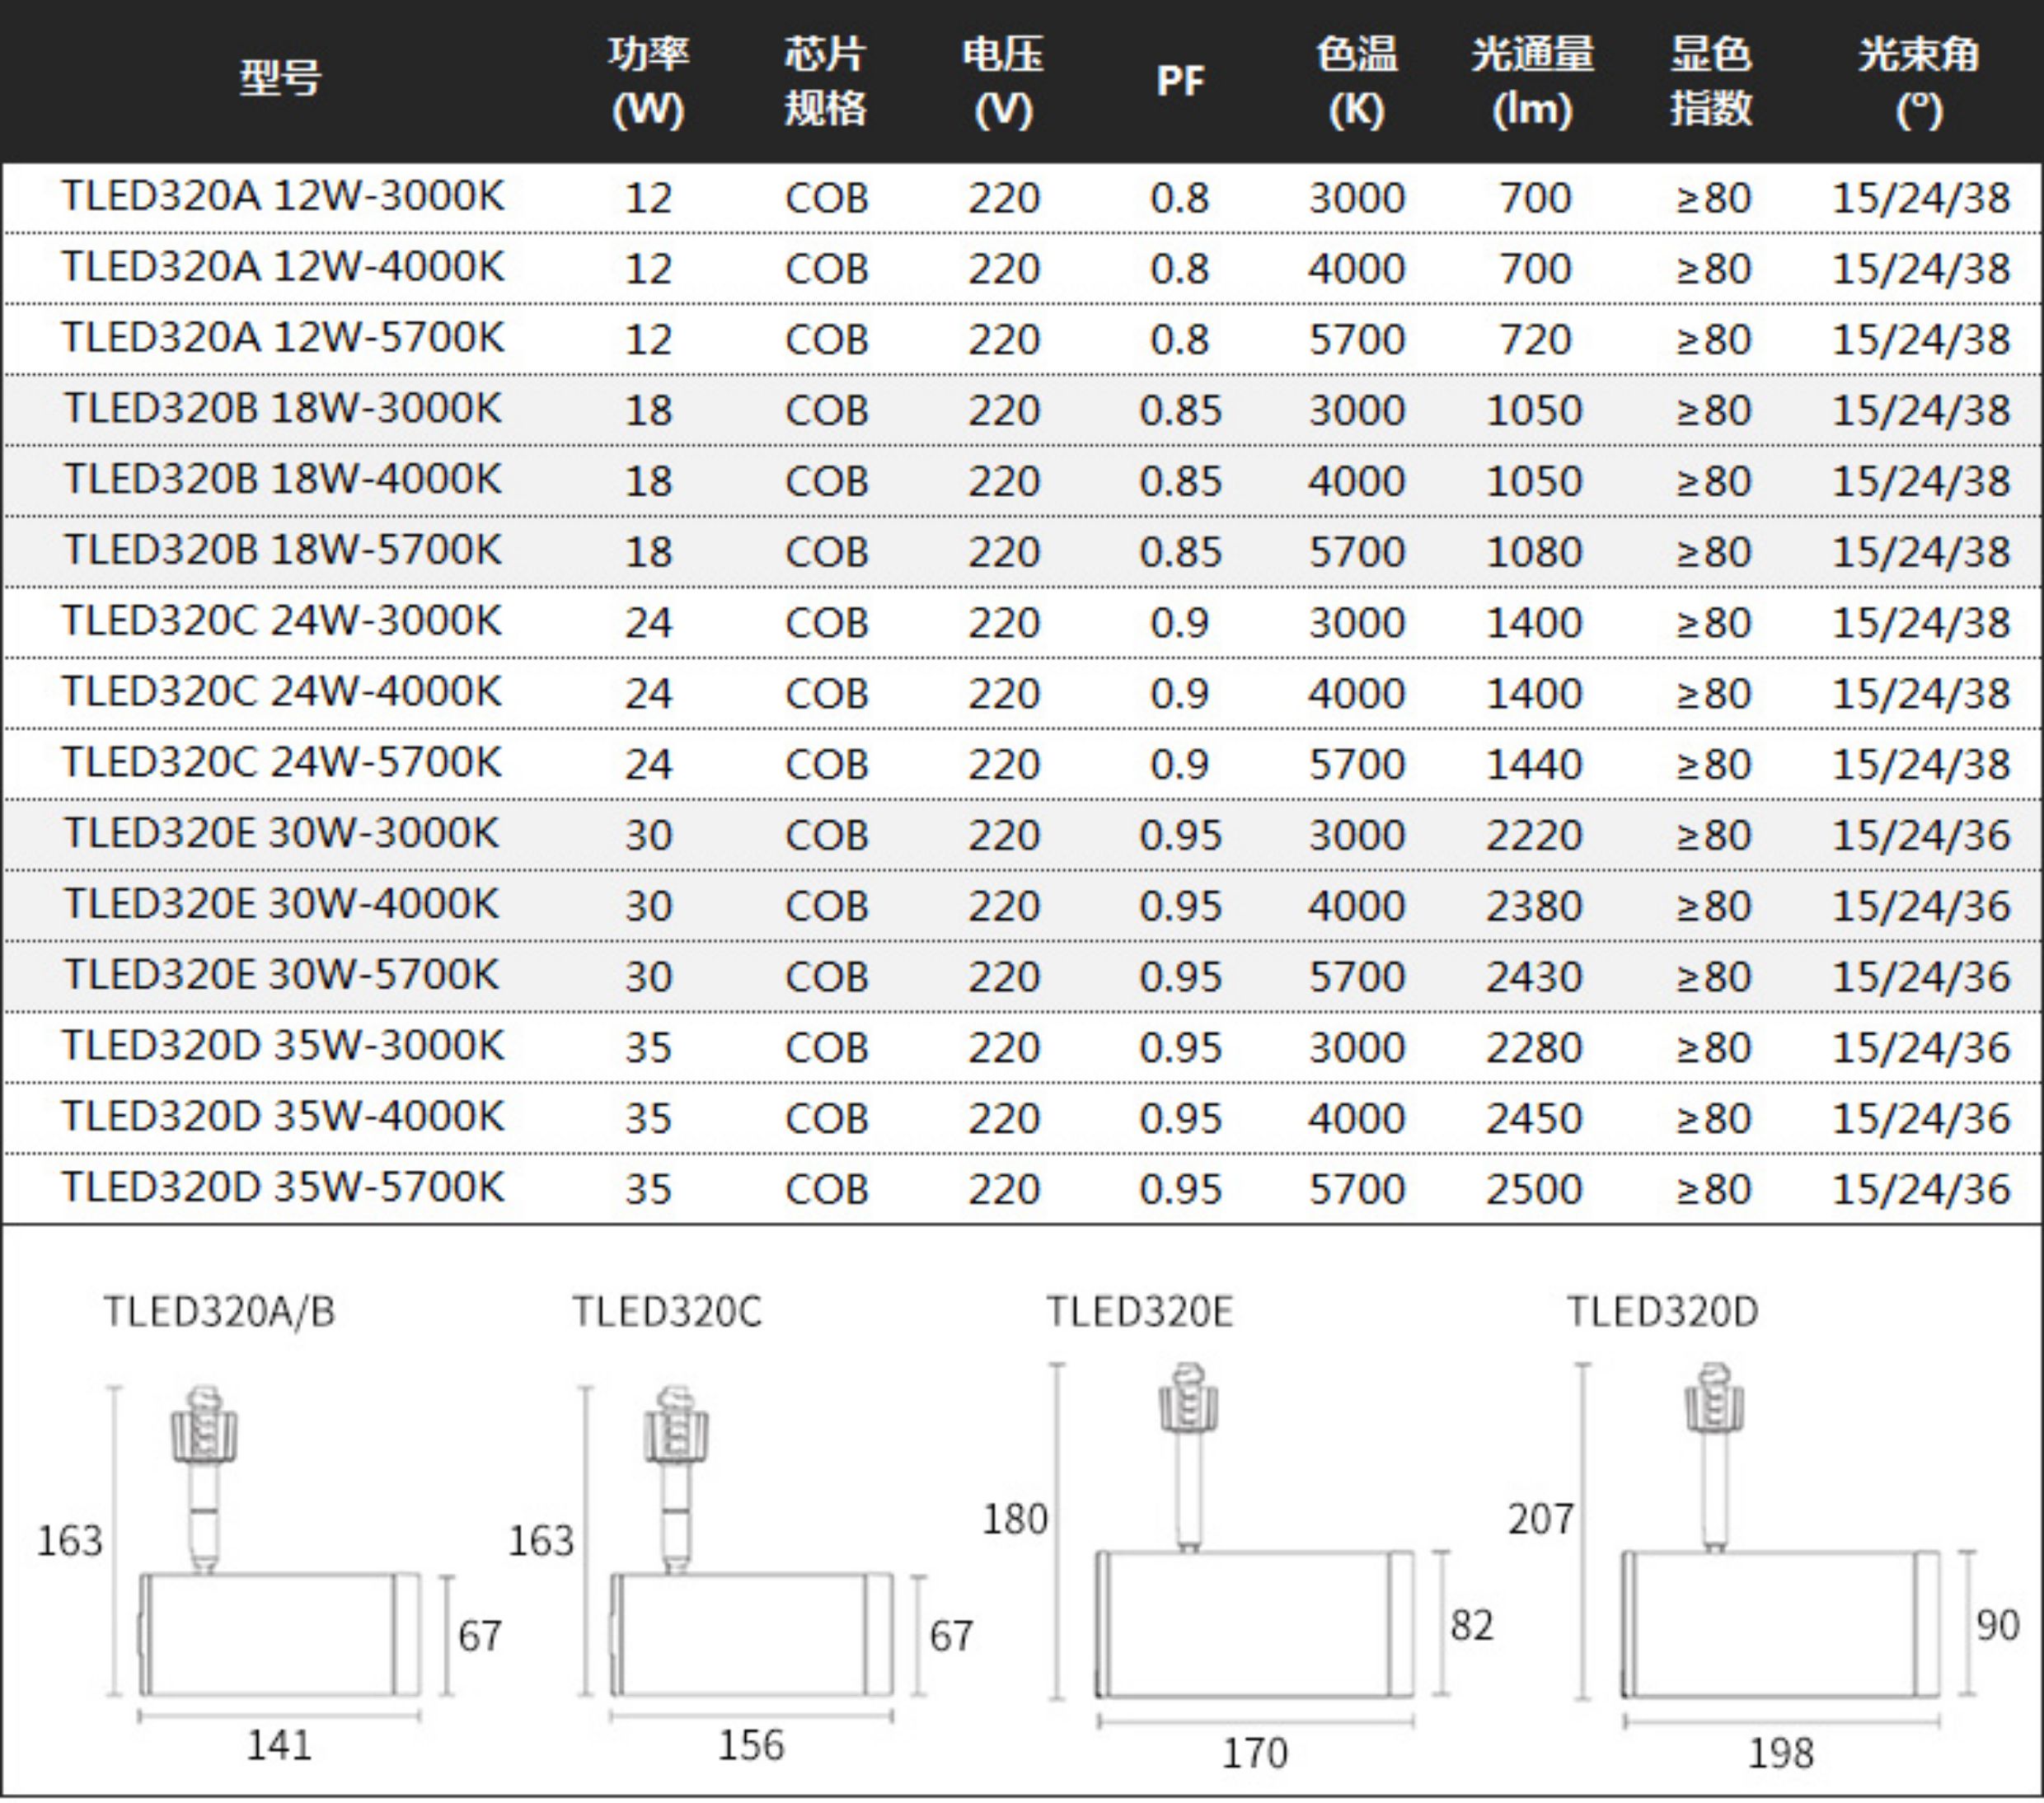Click the 光通量 (lm) column header
Viewport: 2044px width, 1803px height.
click(x=1532, y=81)
